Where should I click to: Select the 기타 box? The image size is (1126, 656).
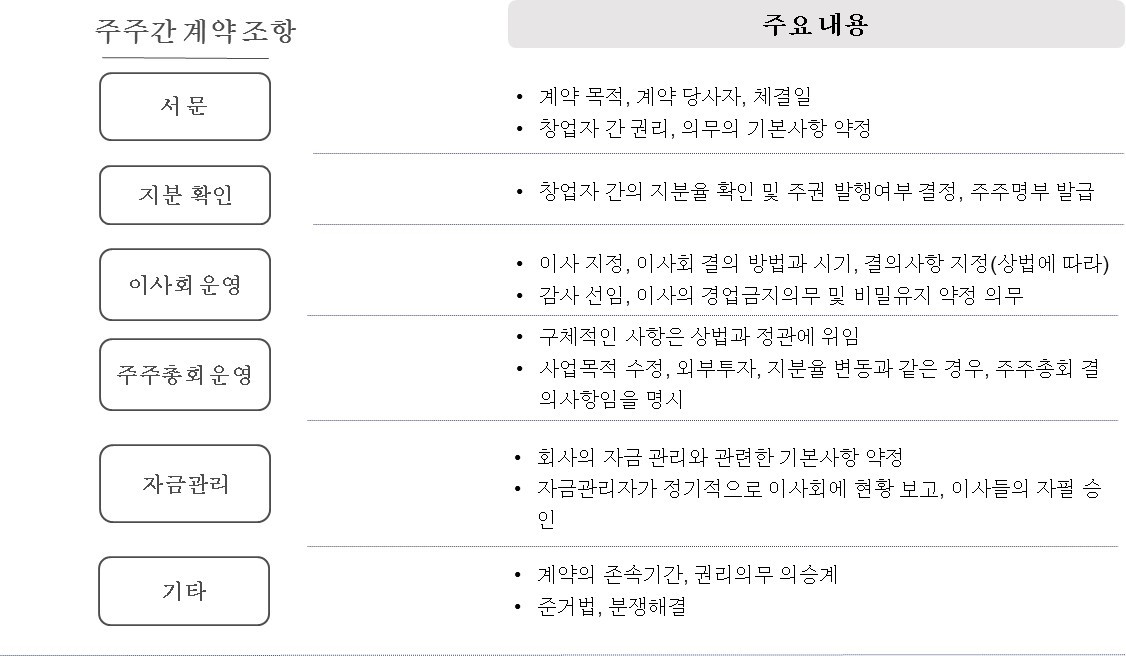pos(184,591)
